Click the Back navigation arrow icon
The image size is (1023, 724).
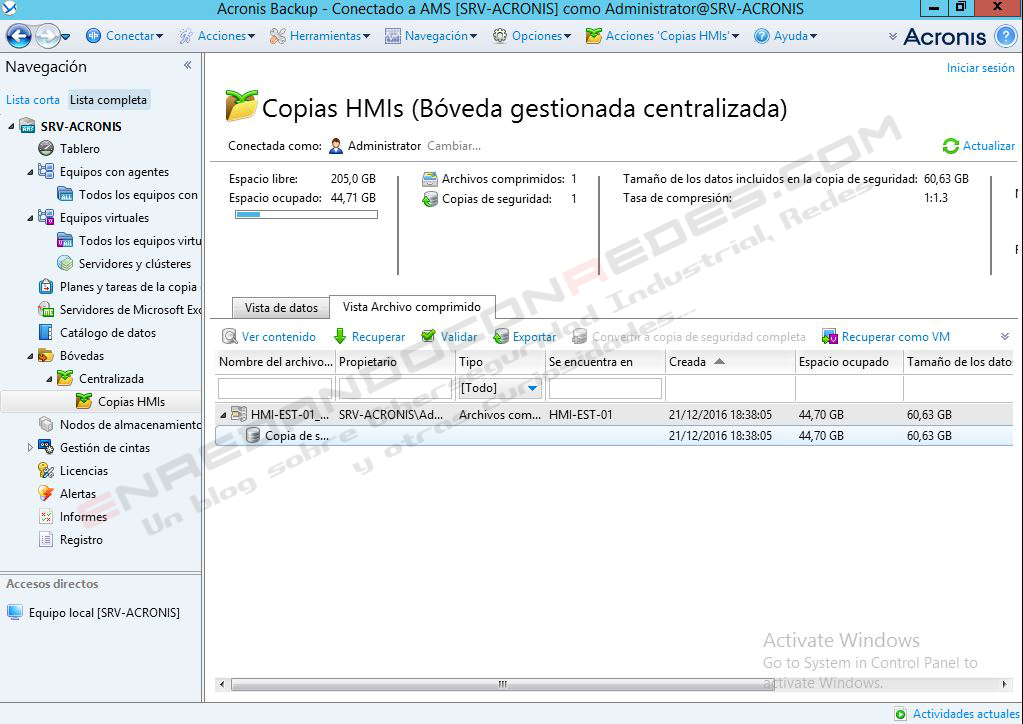[18, 36]
